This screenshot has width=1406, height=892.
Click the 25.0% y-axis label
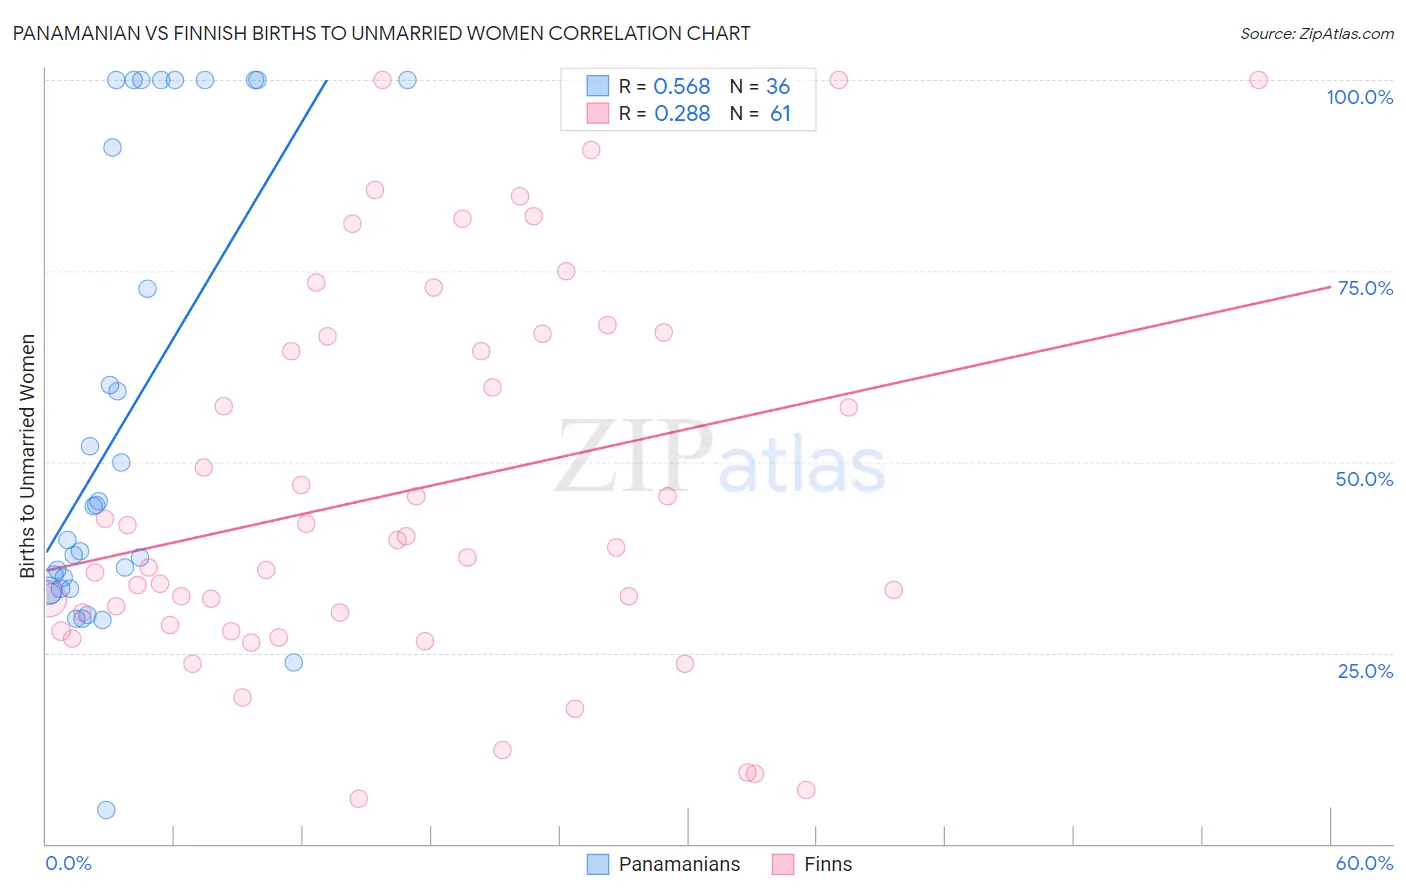1365,671
